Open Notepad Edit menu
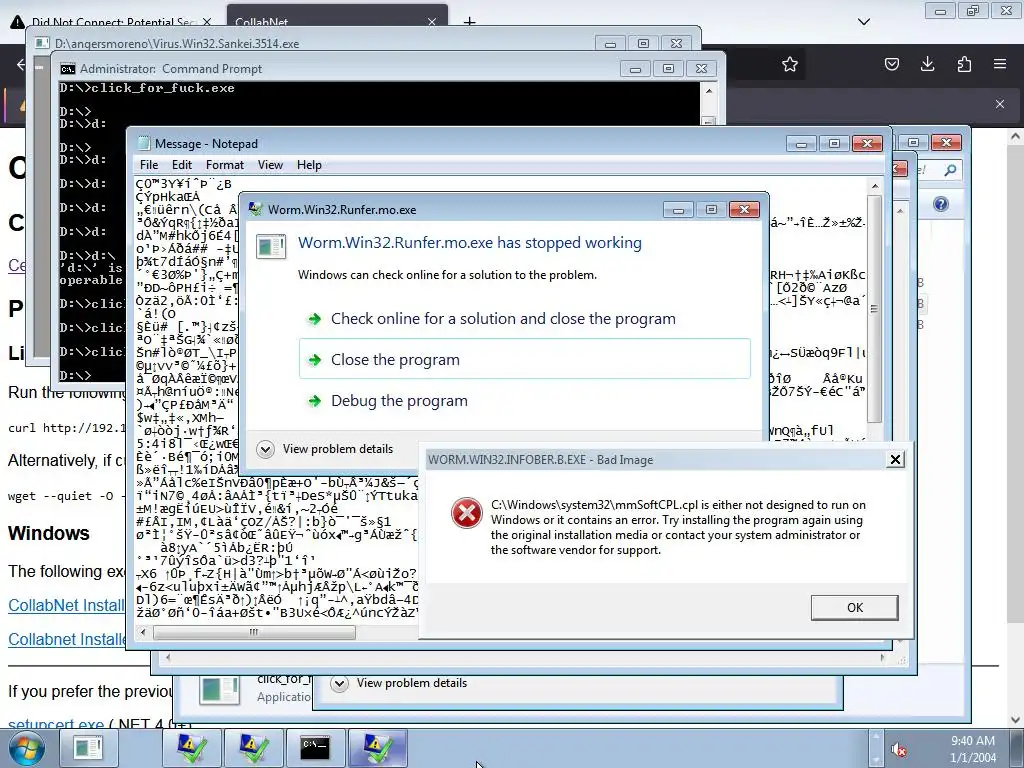1024x768 pixels. pyautogui.click(x=182, y=165)
